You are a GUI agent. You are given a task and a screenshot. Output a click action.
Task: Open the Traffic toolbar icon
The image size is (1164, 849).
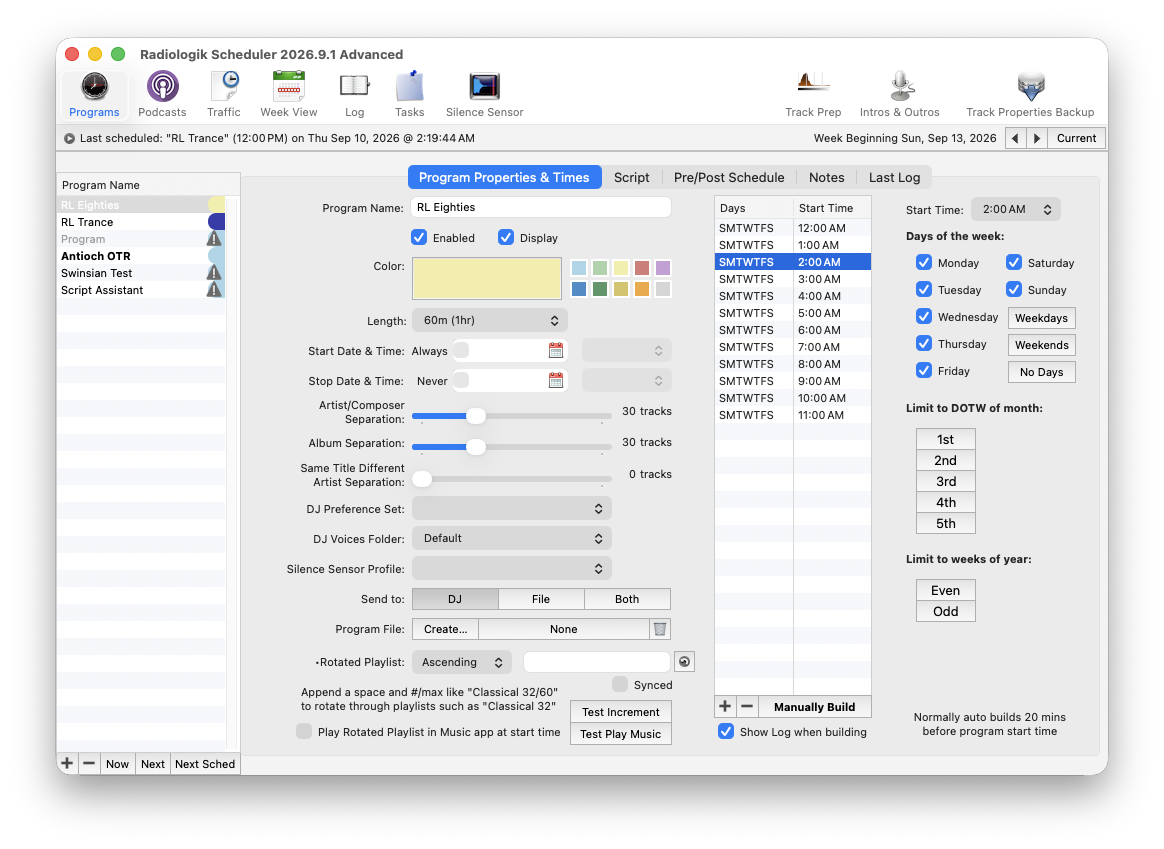pyautogui.click(x=223, y=94)
